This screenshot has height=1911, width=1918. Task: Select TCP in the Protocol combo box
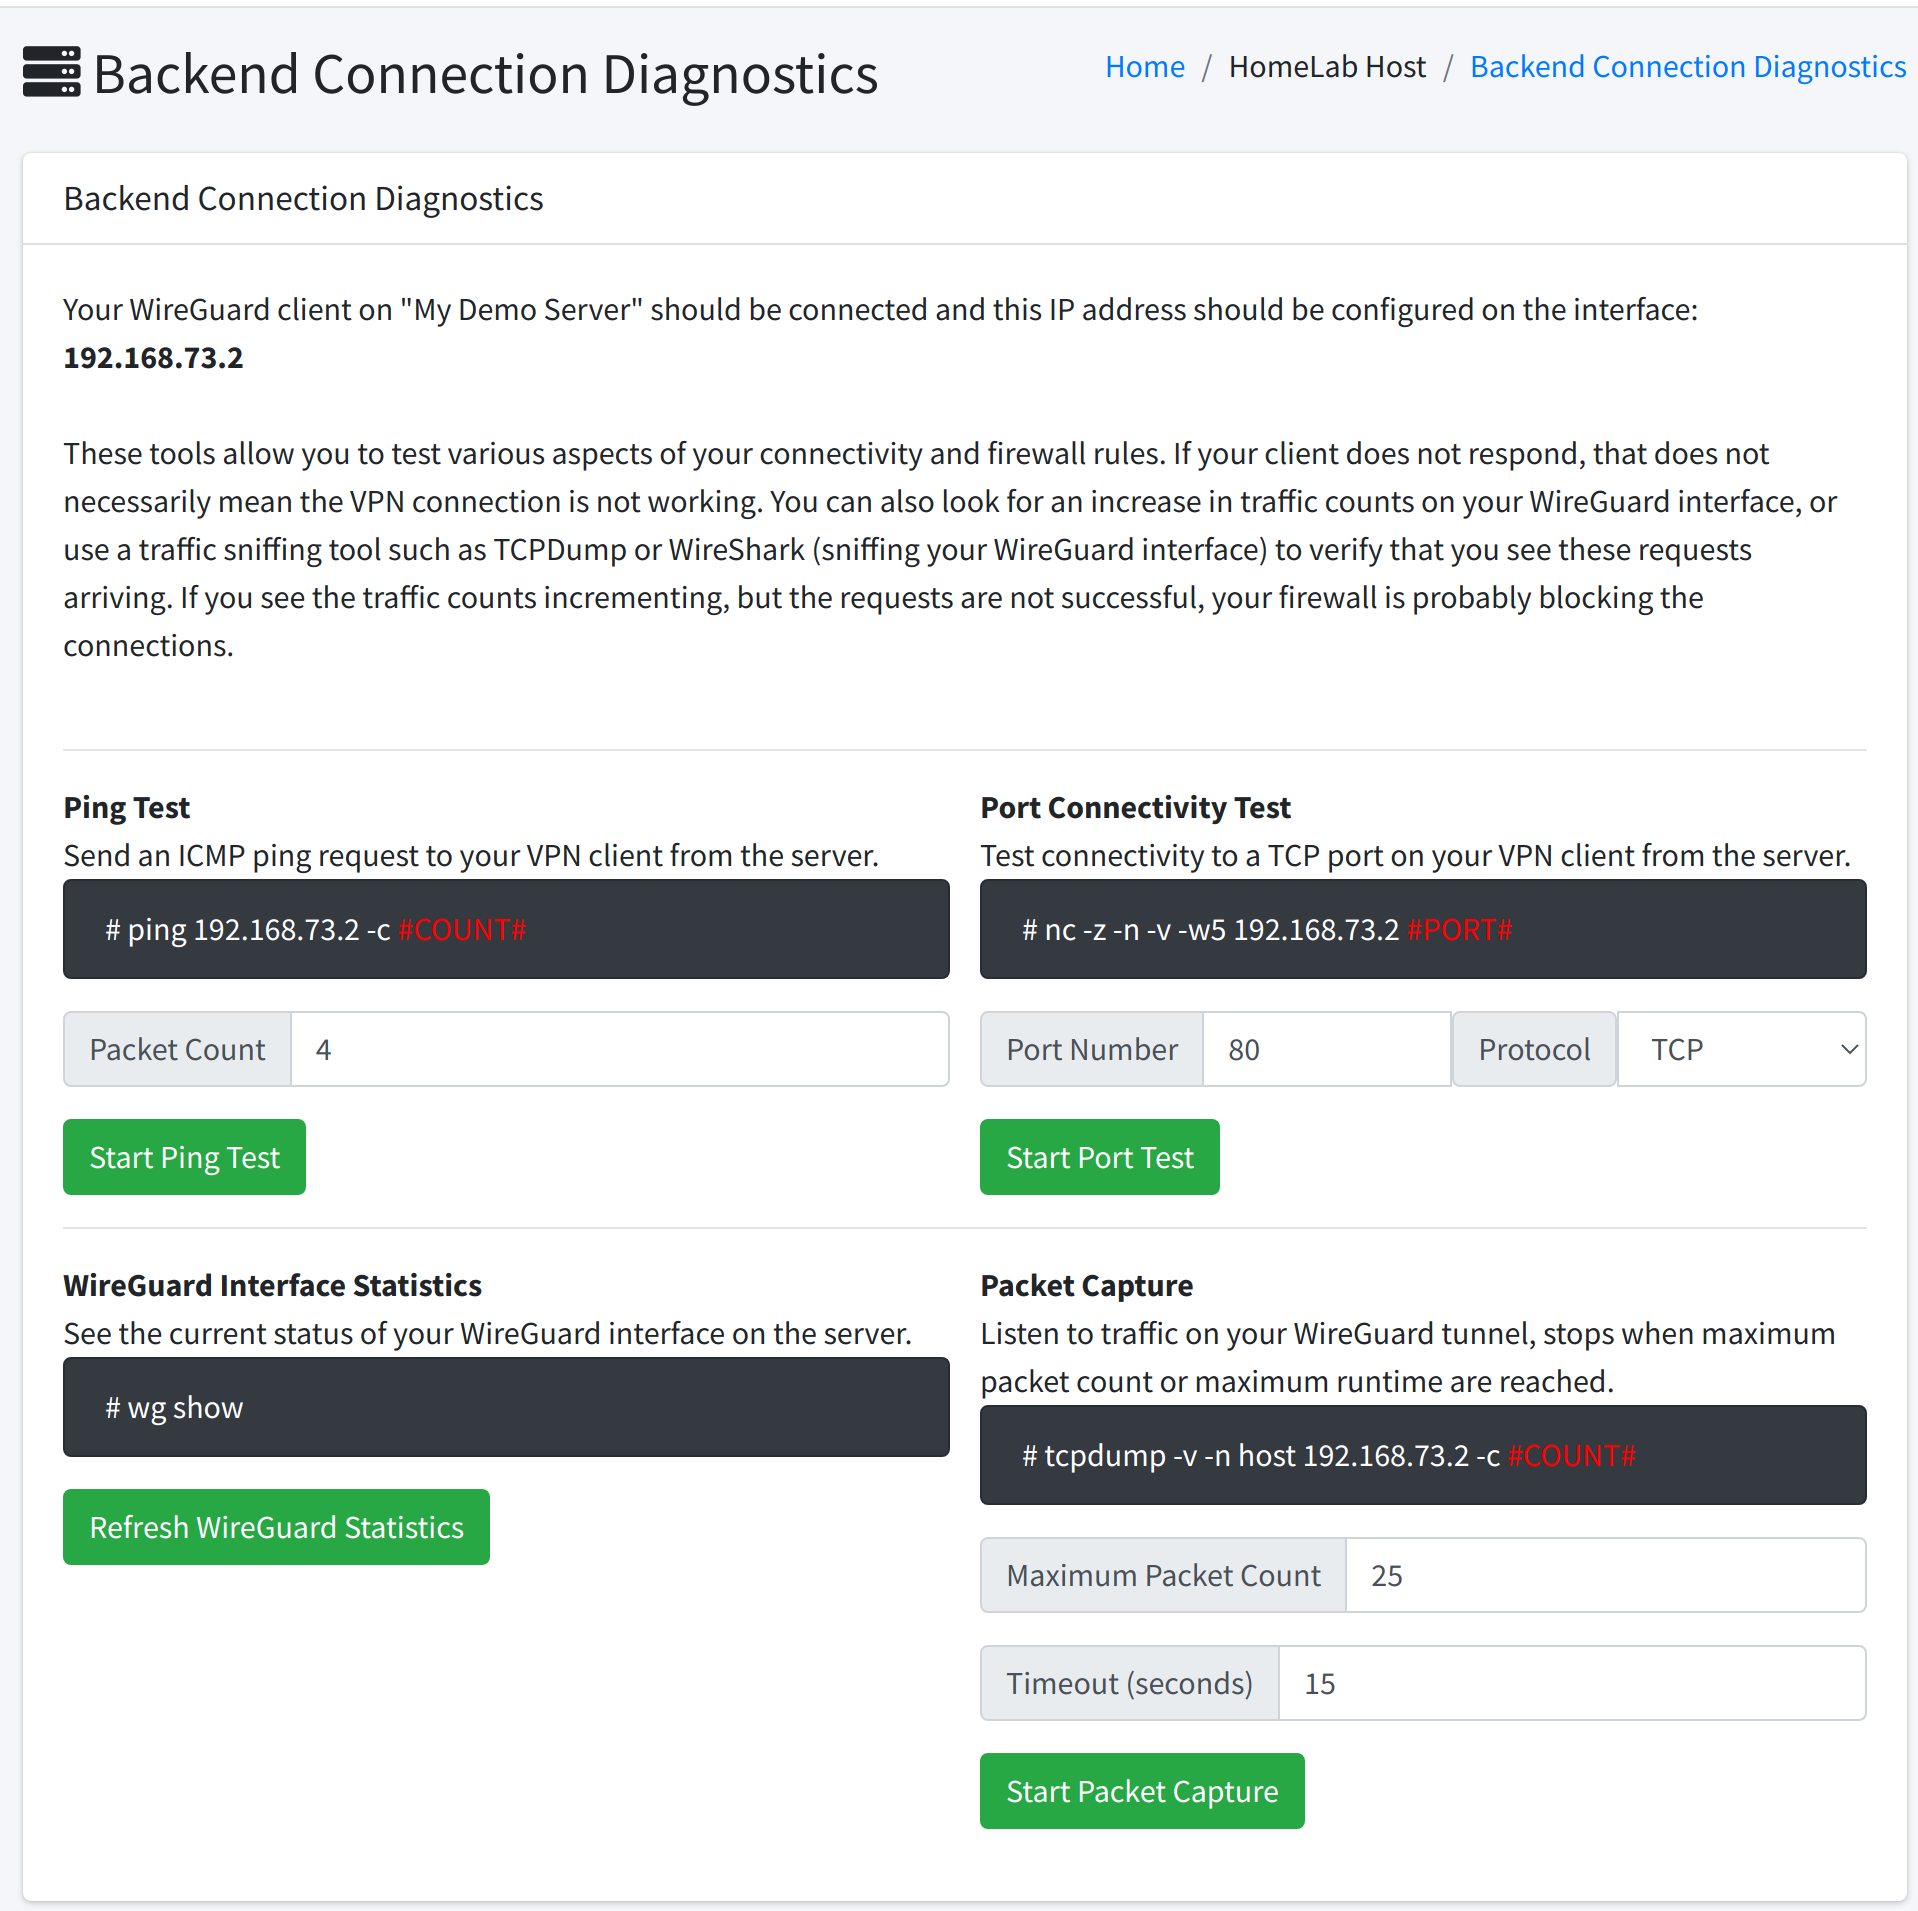(1740, 1049)
